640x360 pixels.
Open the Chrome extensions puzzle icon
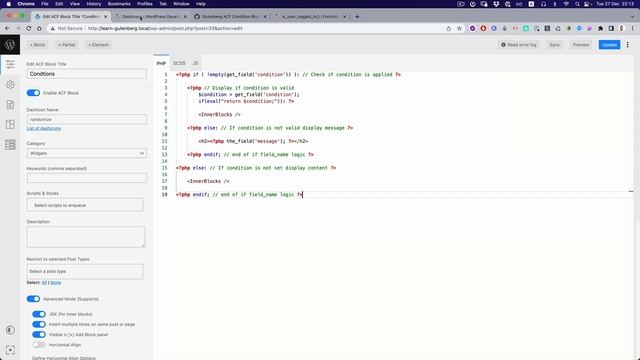pos(600,28)
